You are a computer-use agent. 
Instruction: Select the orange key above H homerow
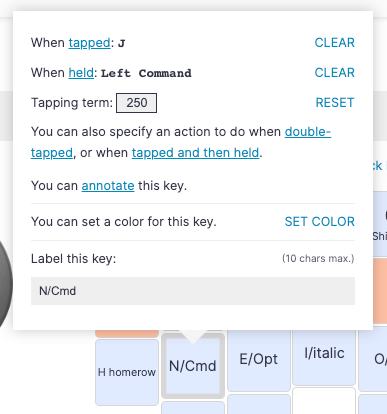coord(127,333)
